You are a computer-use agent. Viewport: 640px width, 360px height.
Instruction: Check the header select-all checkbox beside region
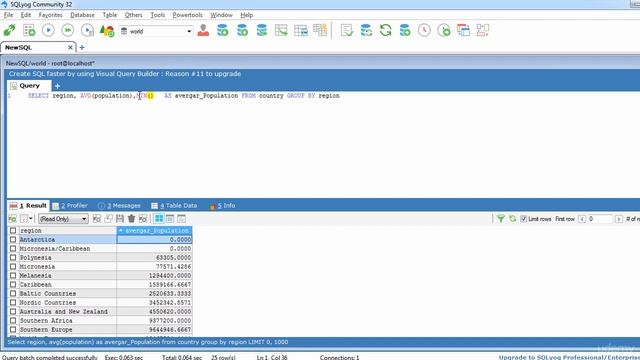(x=13, y=231)
